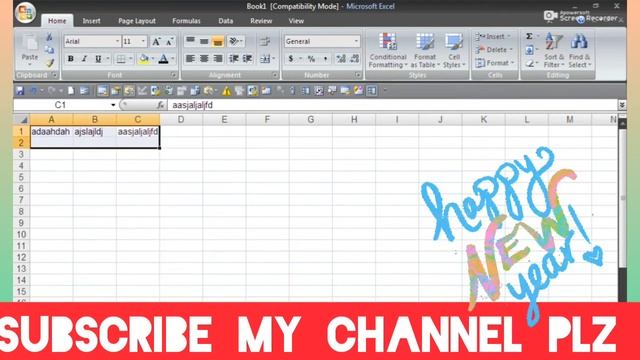Click the Paste button
640x360 pixels.
pyautogui.click(x=30, y=51)
